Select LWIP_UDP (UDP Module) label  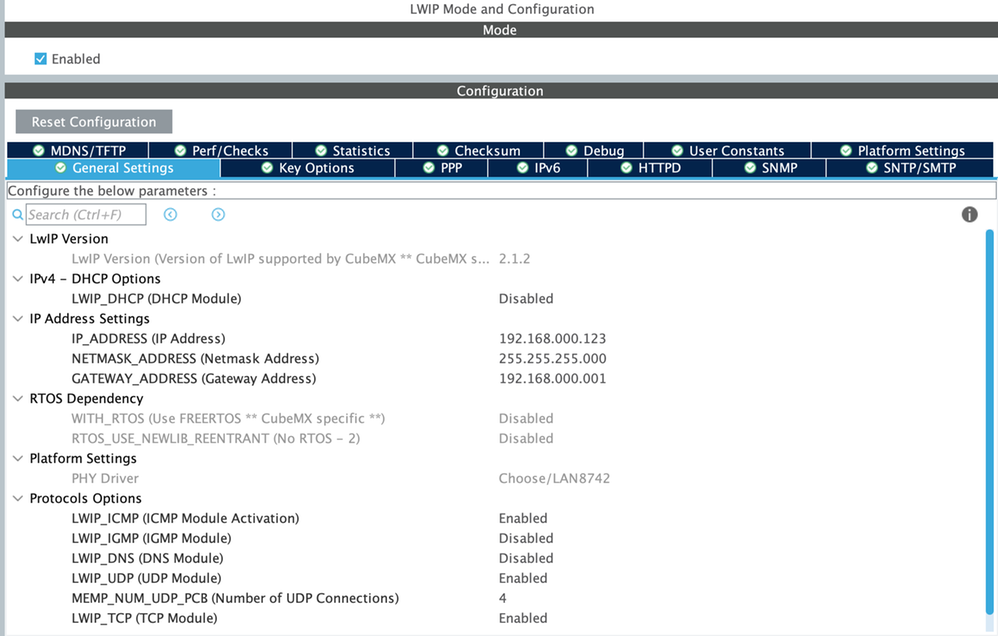pos(146,578)
